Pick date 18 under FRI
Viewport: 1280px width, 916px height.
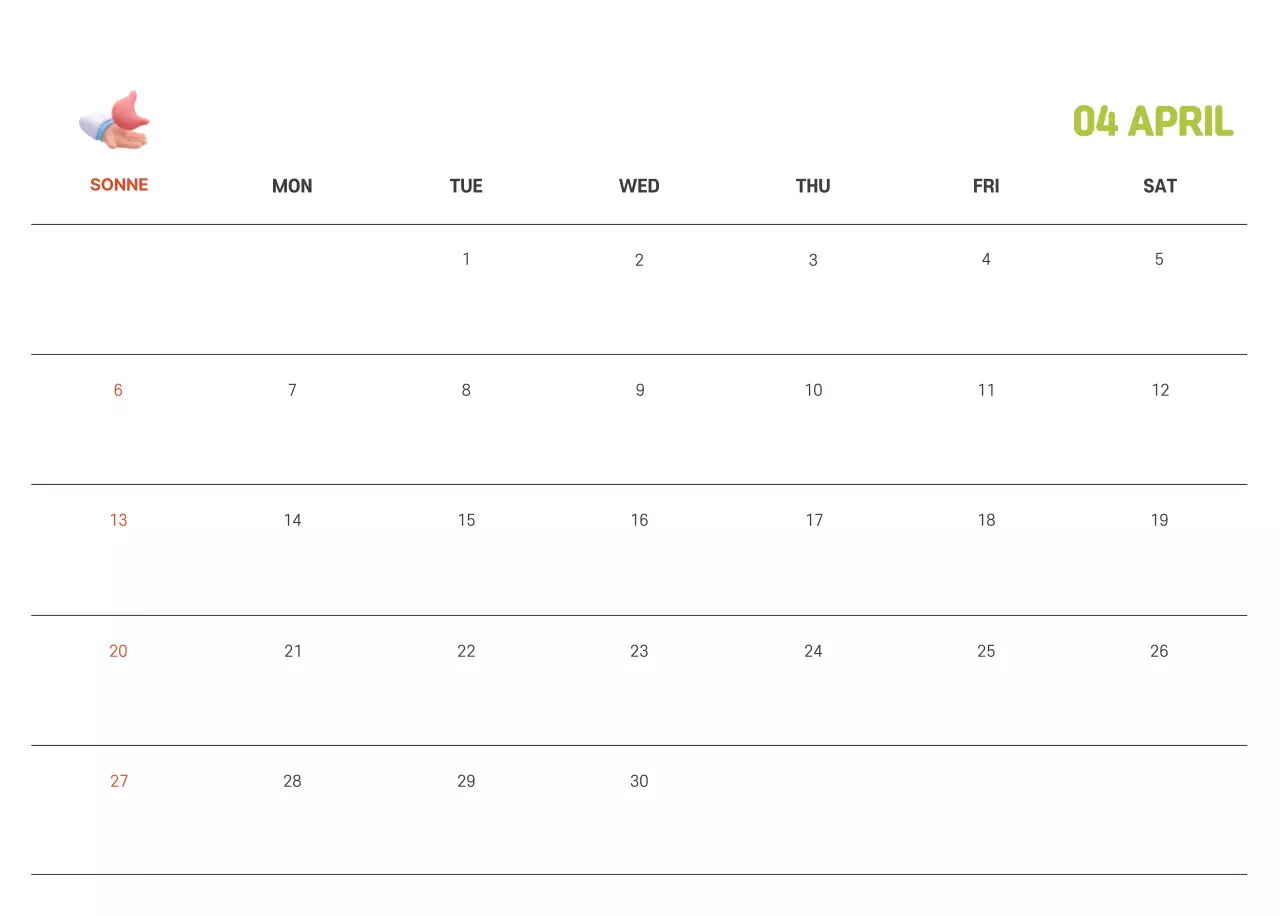click(986, 520)
